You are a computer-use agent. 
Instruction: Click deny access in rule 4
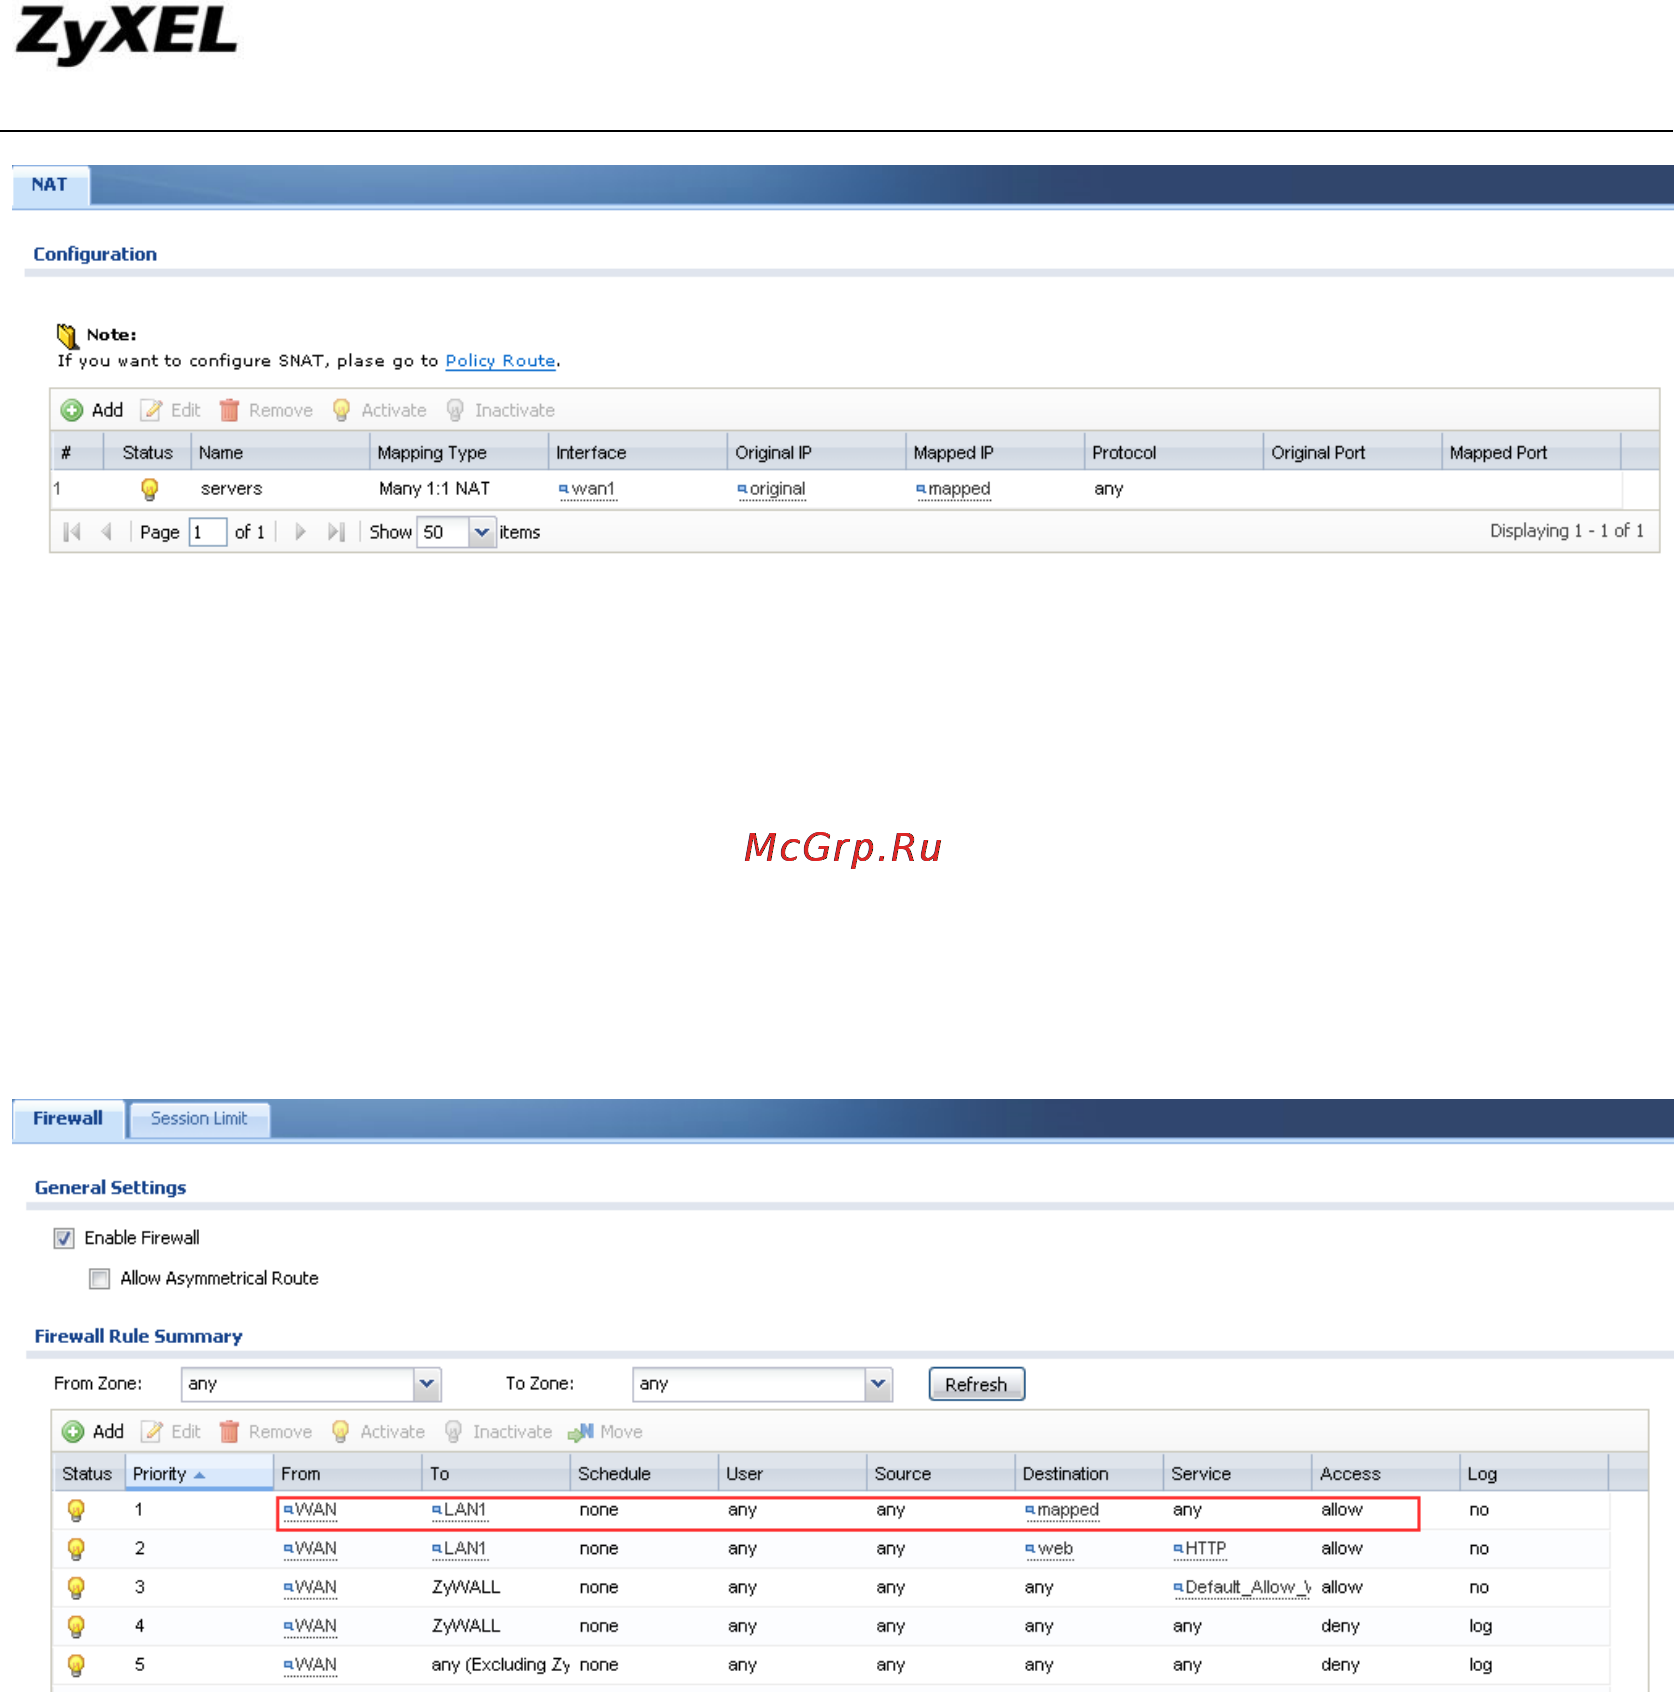click(x=1340, y=1627)
